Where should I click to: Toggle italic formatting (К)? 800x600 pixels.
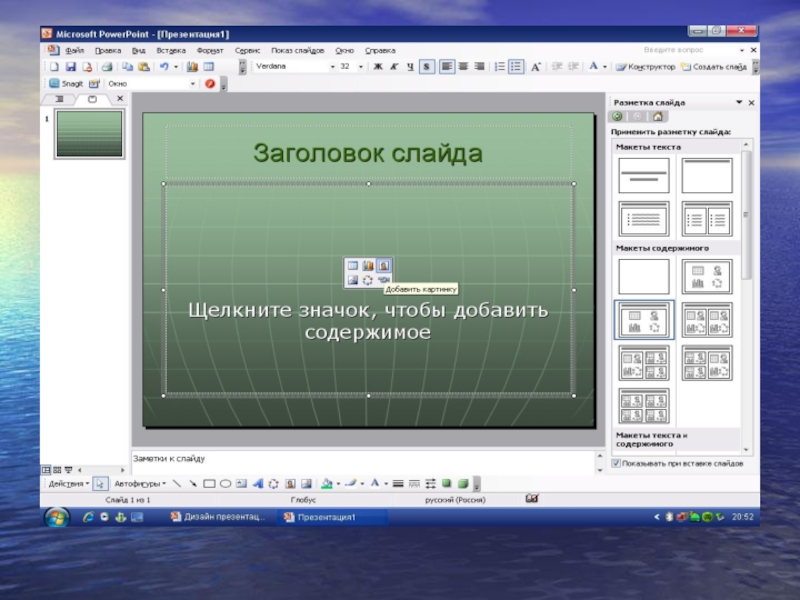point(394,67)
